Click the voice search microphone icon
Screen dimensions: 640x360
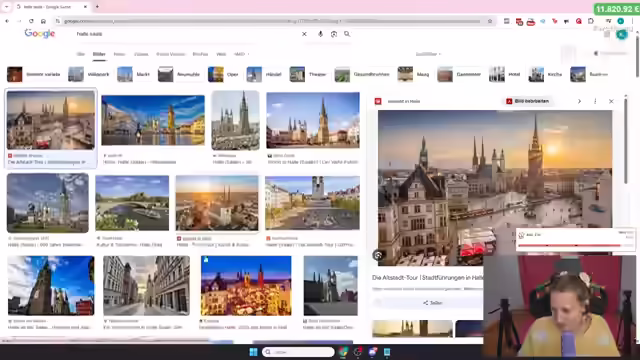coord(320,34)
